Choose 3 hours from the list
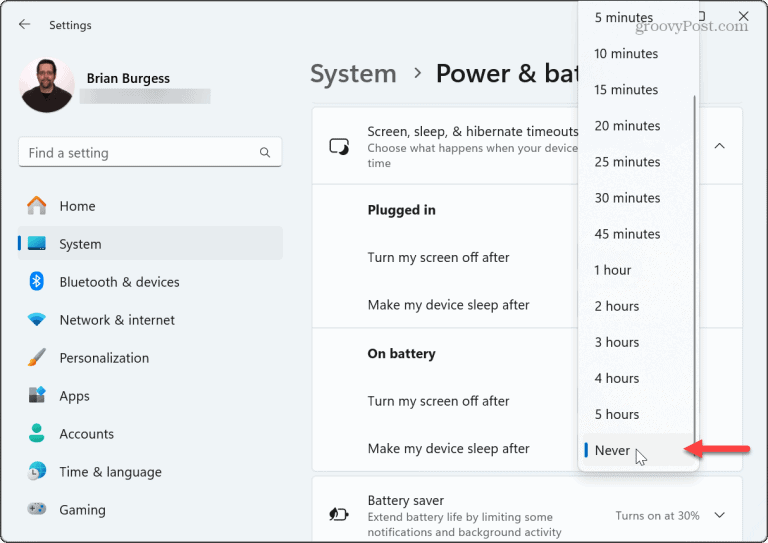This screenshot has height=543, width=768. point(638,342)
